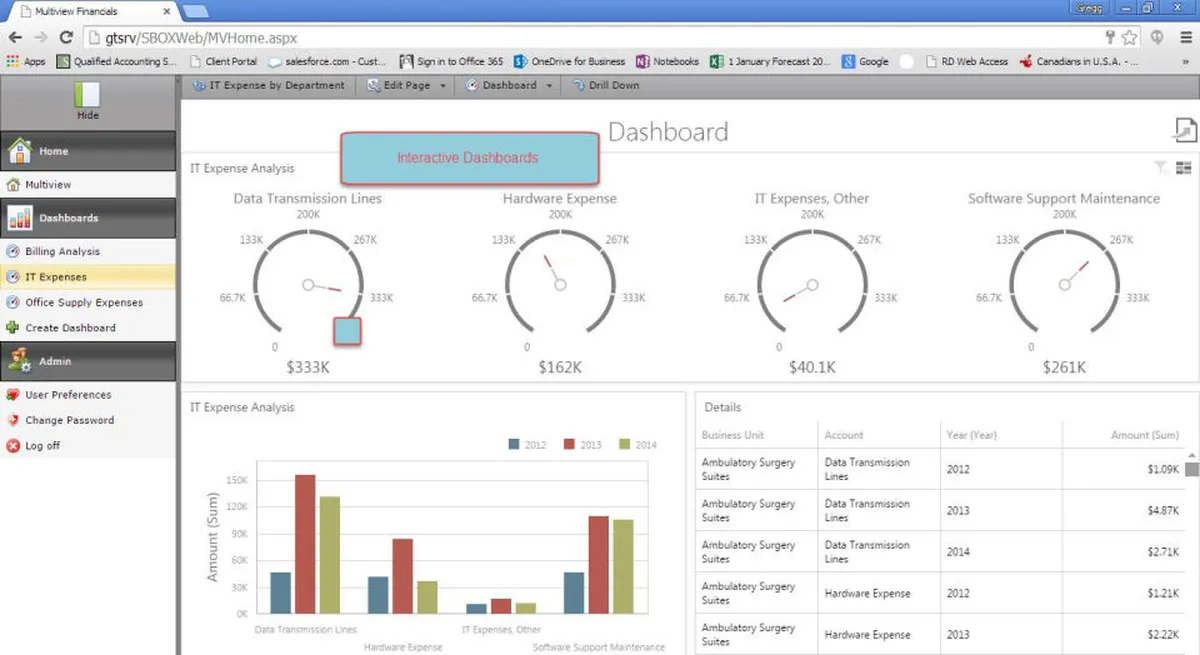Image resolution: width=1200 pixels, height=655 pixels.
Task: Toggle the 2012 legend swatch
Action: [514, 444]
